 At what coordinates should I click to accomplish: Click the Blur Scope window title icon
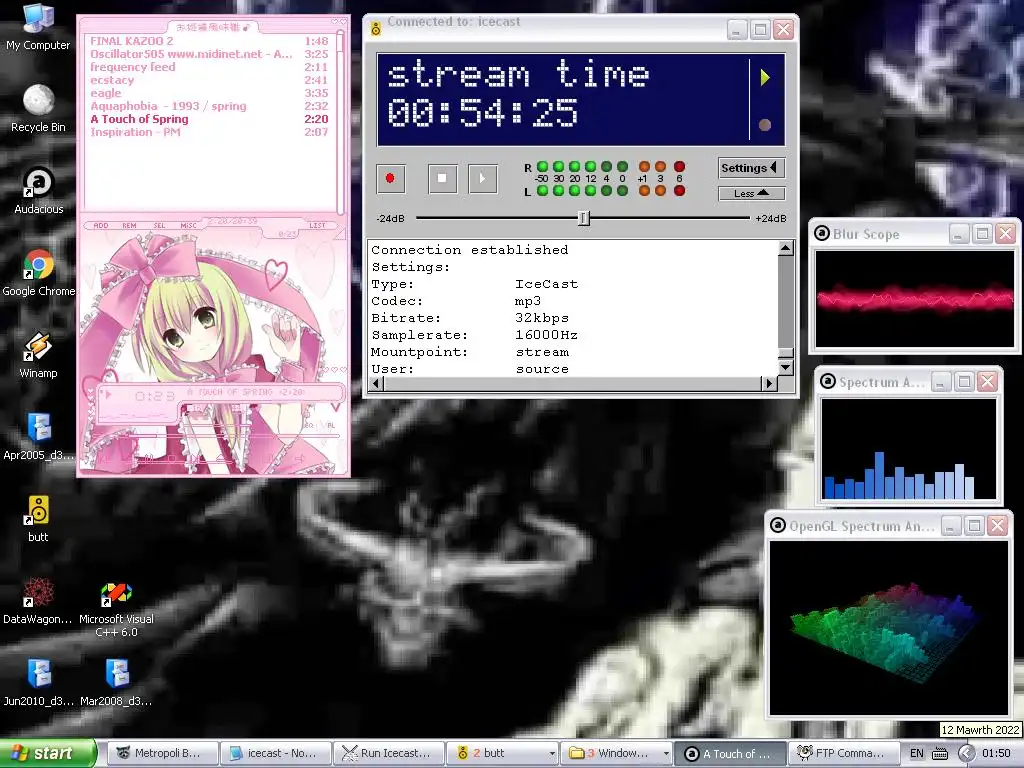click(x=822, y=233)
